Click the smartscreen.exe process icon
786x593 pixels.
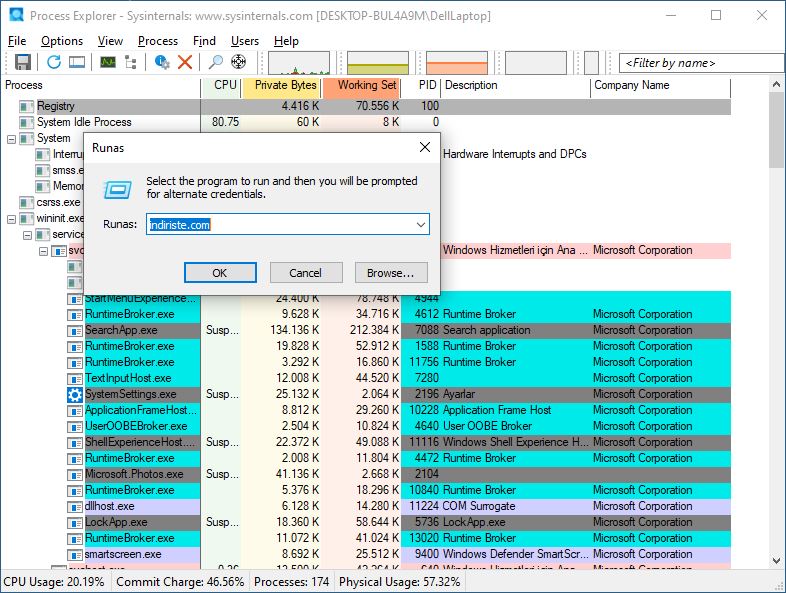point(75,555)
